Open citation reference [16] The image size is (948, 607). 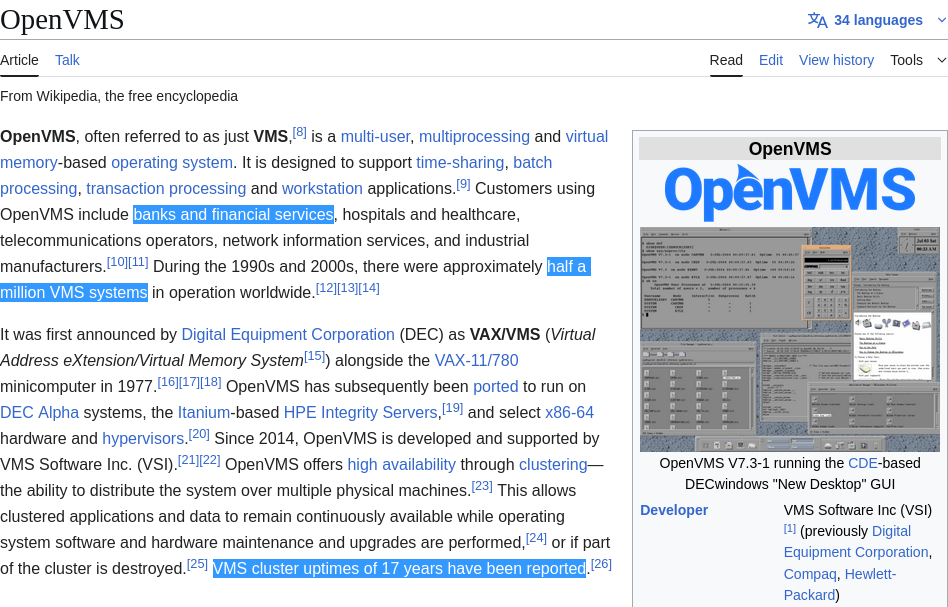(168, 382)
